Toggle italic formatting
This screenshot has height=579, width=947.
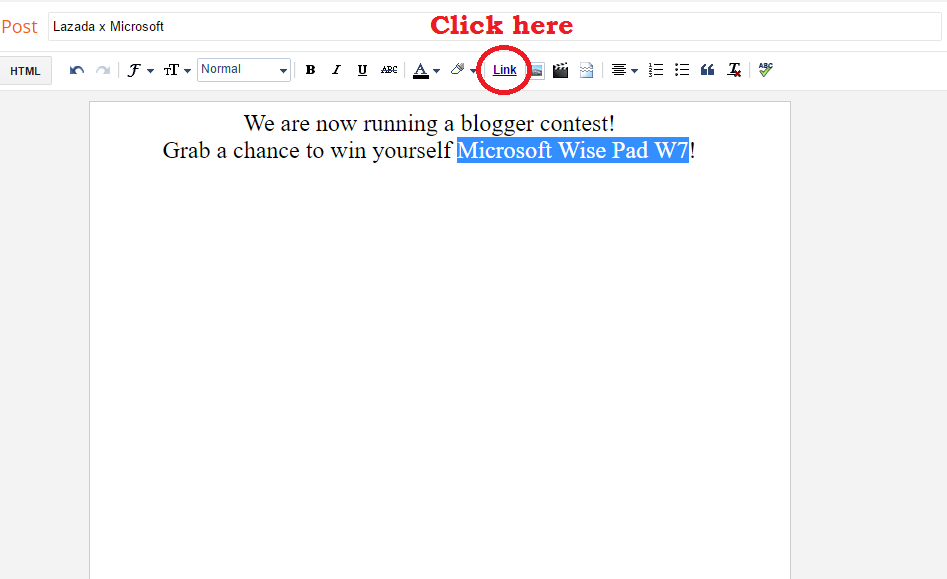coord(336,70)
